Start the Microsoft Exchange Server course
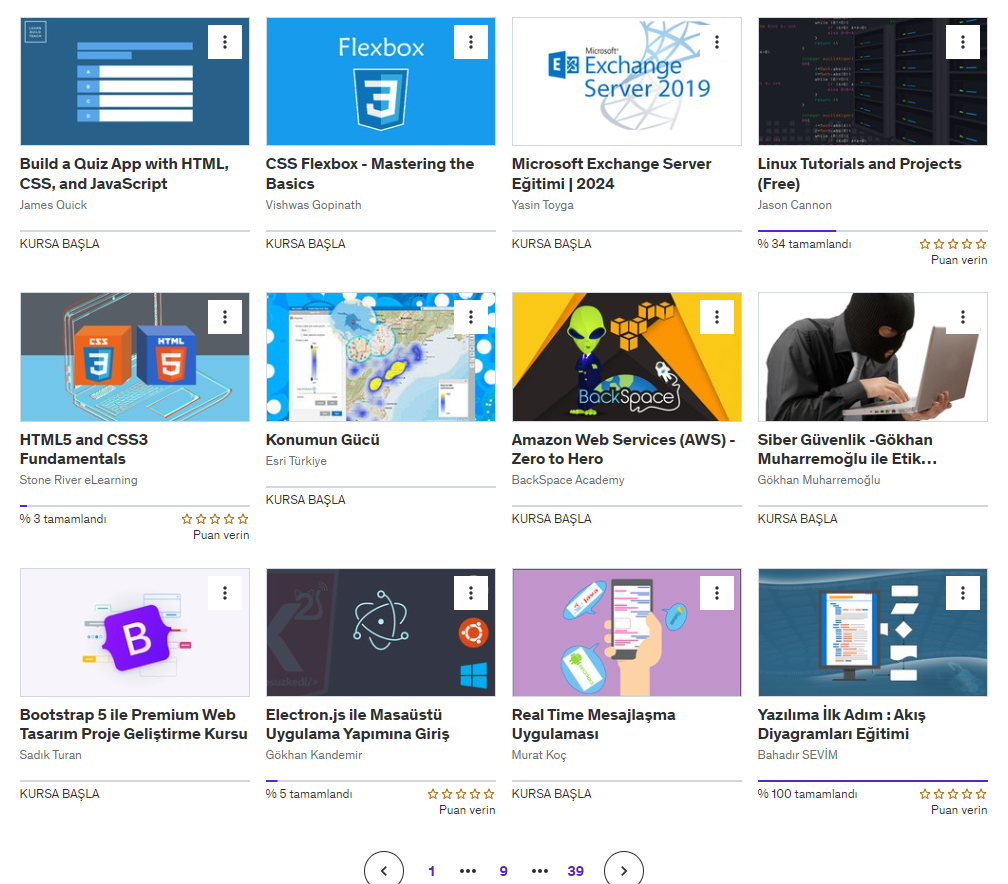 pos(552,244)
